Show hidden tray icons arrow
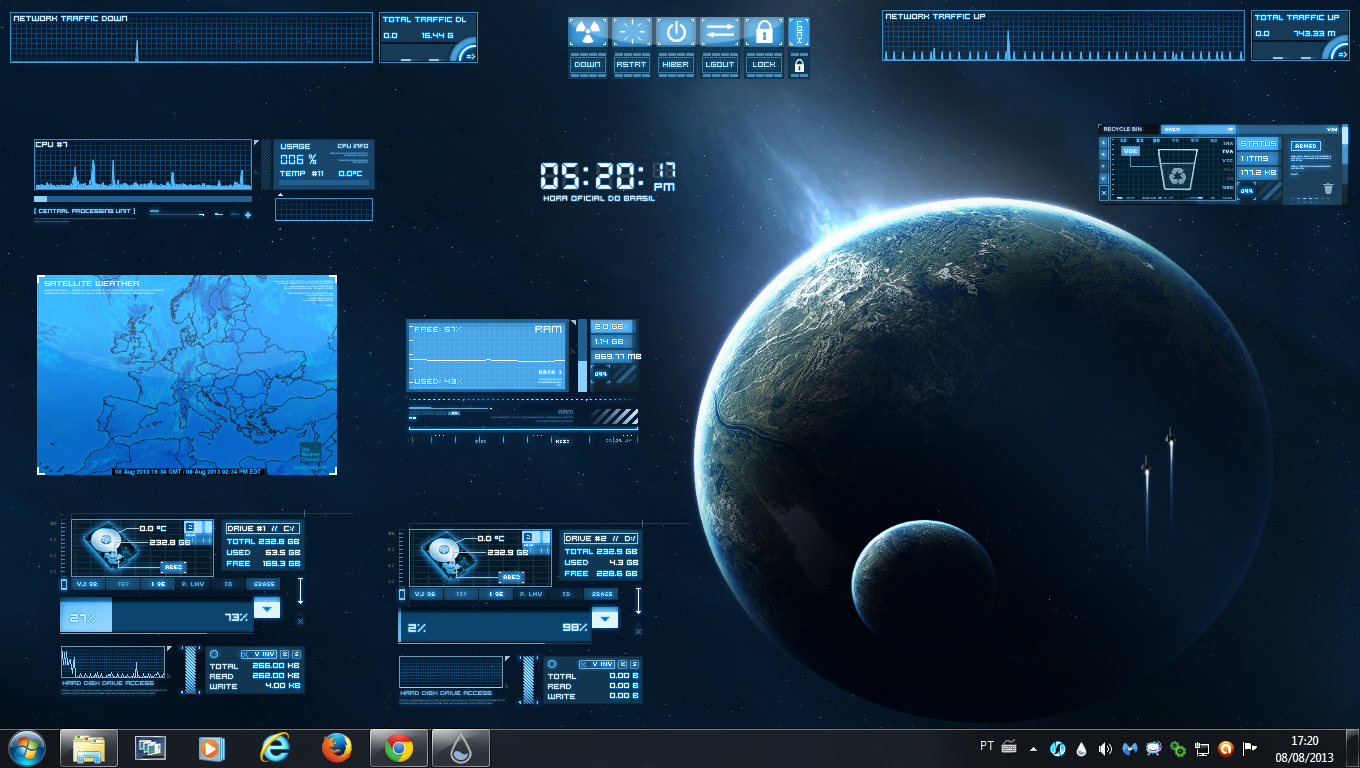This screenshot has height=768, width=1360. point(1033,748)
